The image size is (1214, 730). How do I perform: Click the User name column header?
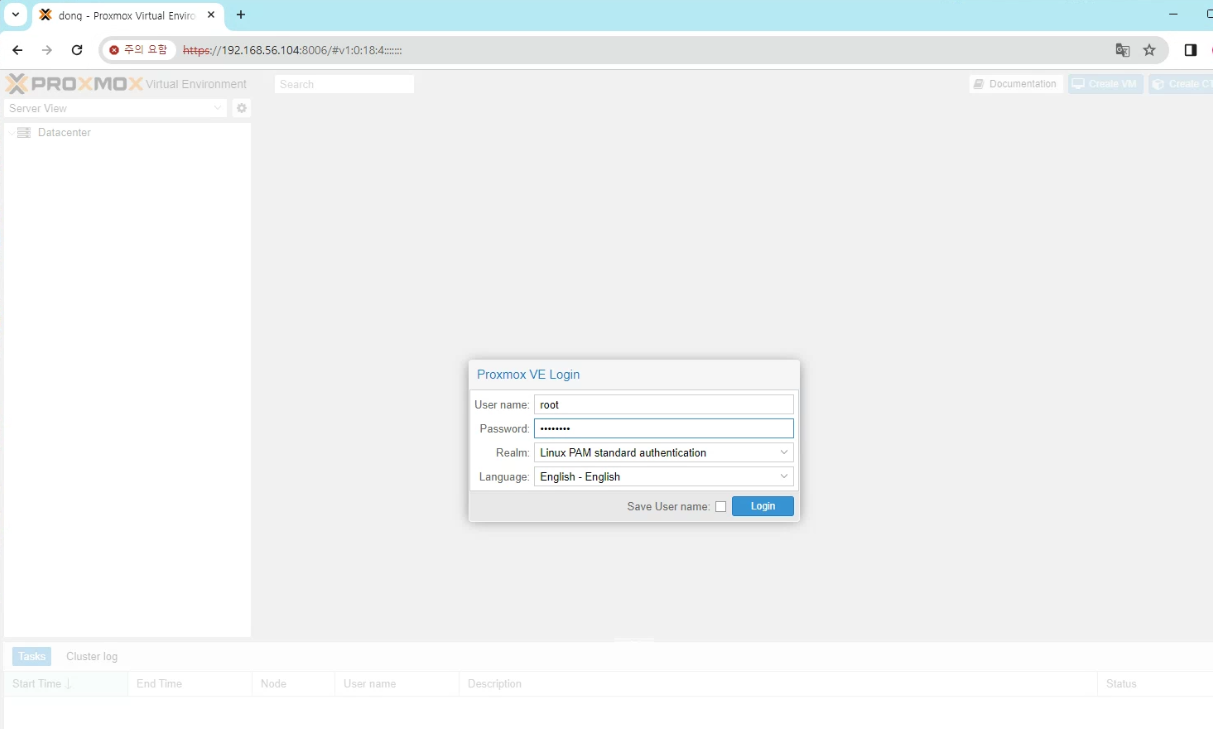click(397, 684)
